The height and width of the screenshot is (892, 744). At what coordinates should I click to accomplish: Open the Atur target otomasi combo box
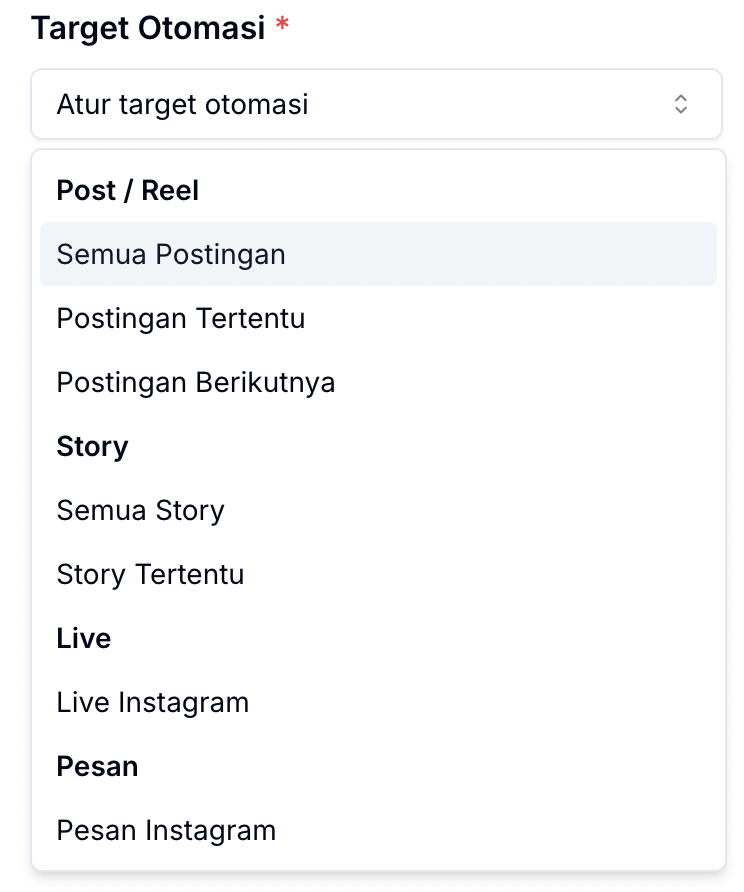(376, 104)
